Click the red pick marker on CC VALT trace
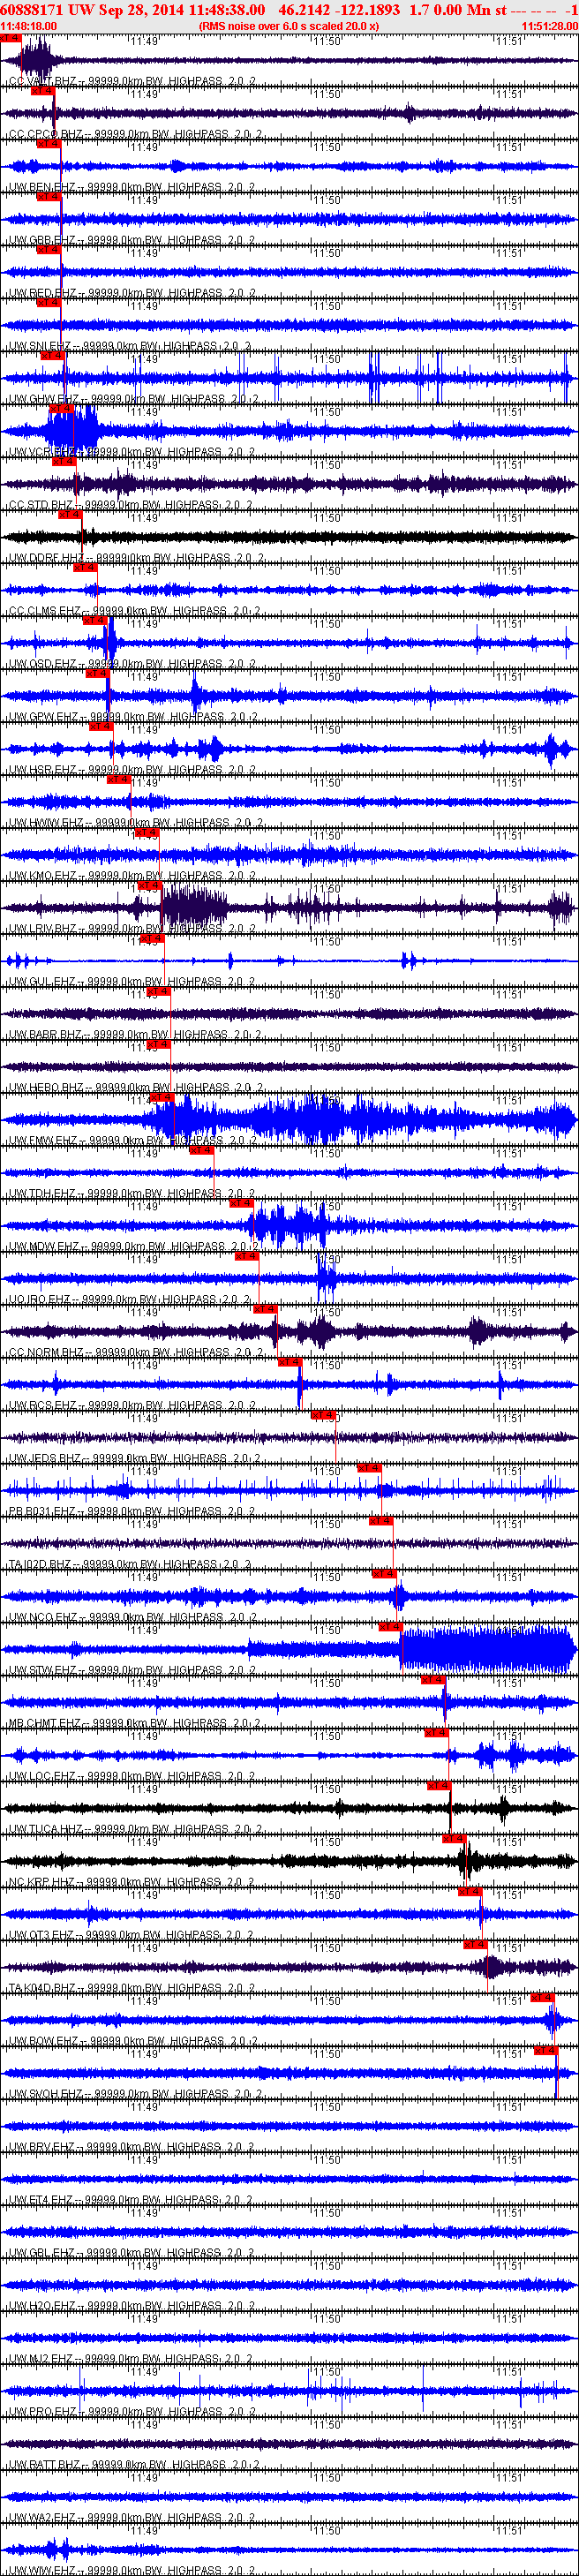Screen dimensions: 579x2576 tap(10, 38)
